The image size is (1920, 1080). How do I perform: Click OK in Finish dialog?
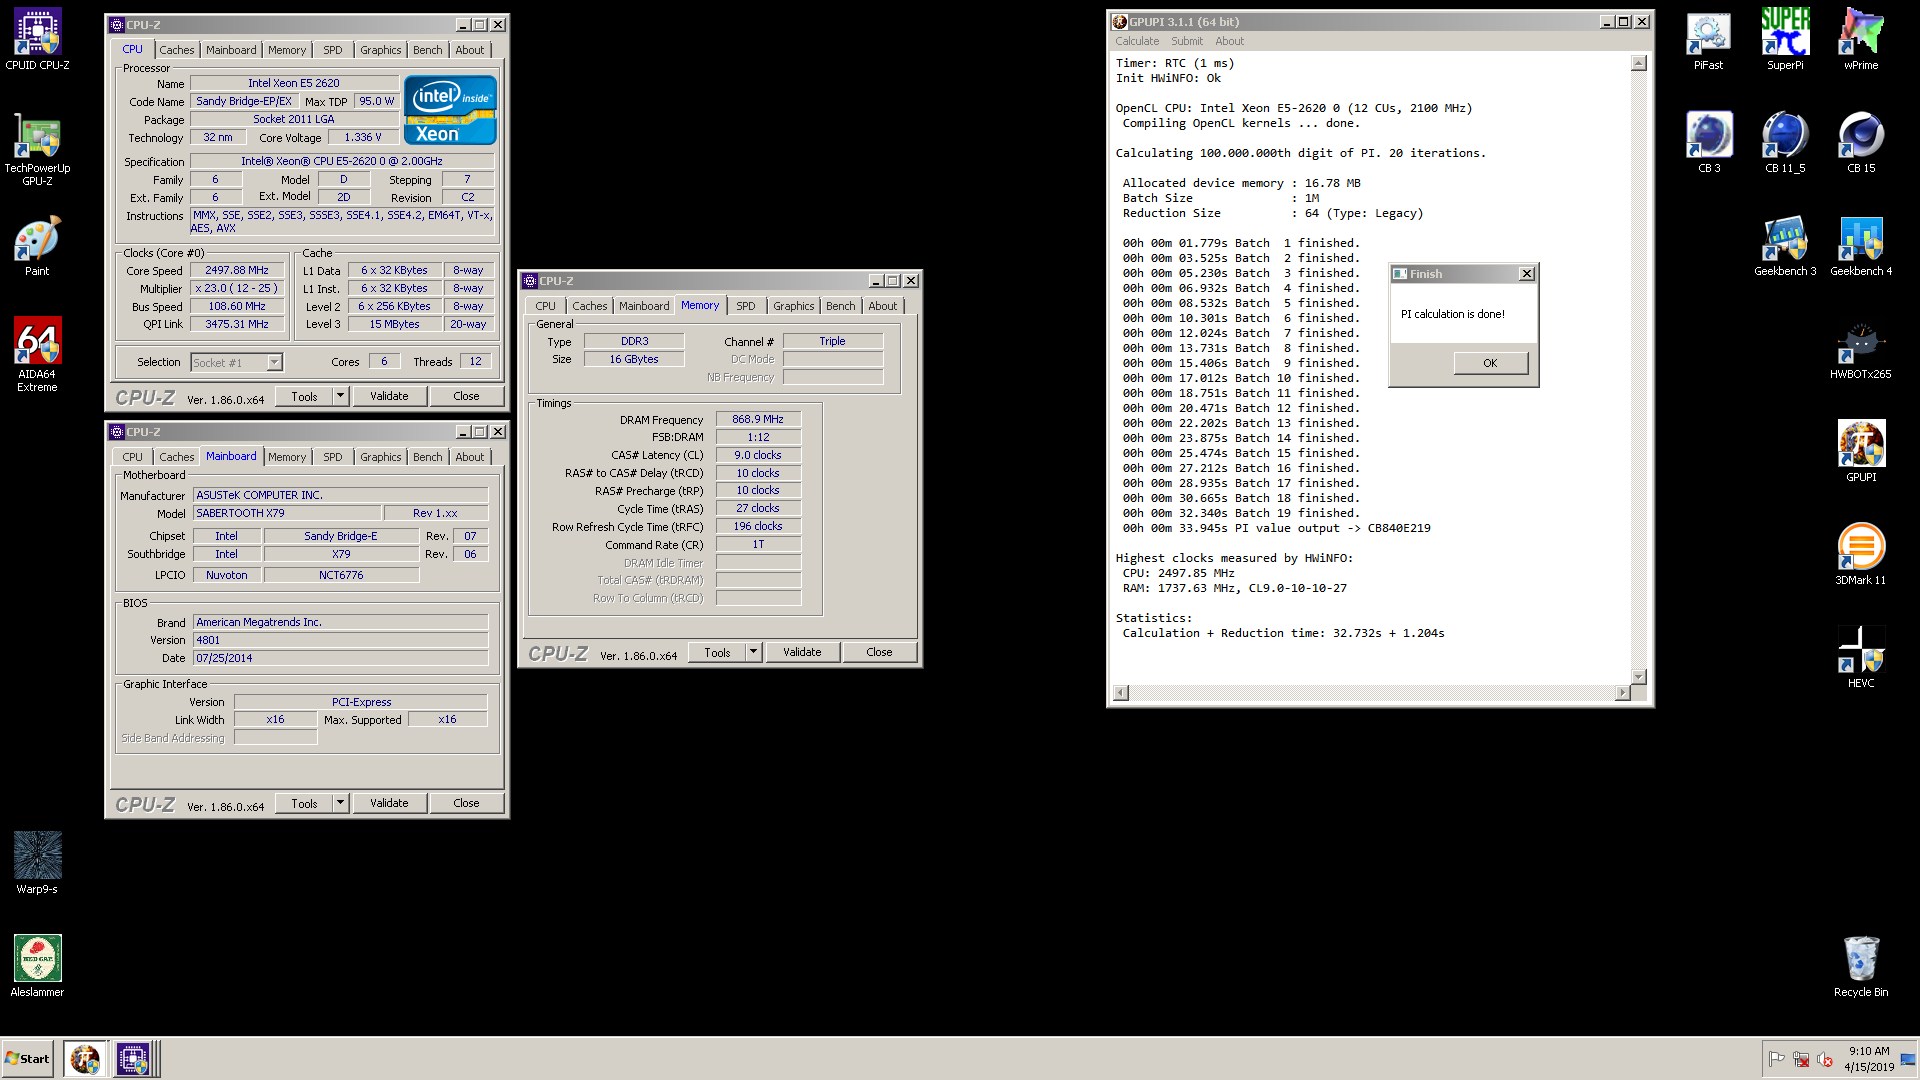[1490, 363]
